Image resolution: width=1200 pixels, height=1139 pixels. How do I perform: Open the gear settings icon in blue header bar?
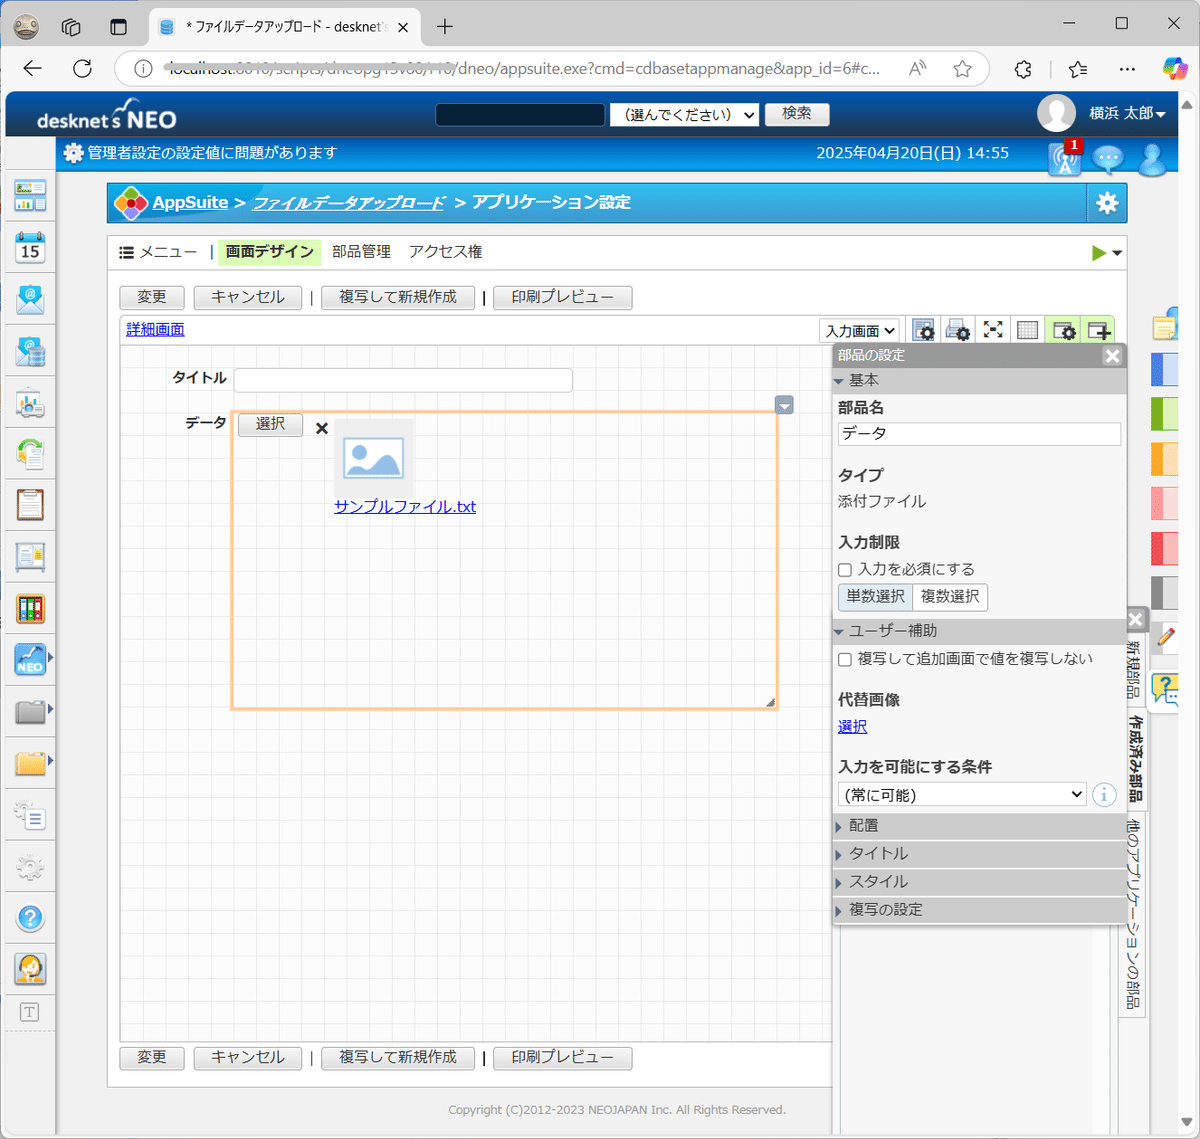(x=1106, y=202)
